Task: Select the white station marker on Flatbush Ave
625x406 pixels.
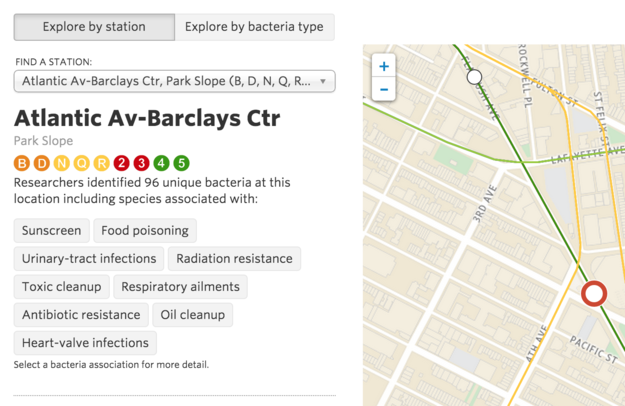Action: tap(474, 77)
